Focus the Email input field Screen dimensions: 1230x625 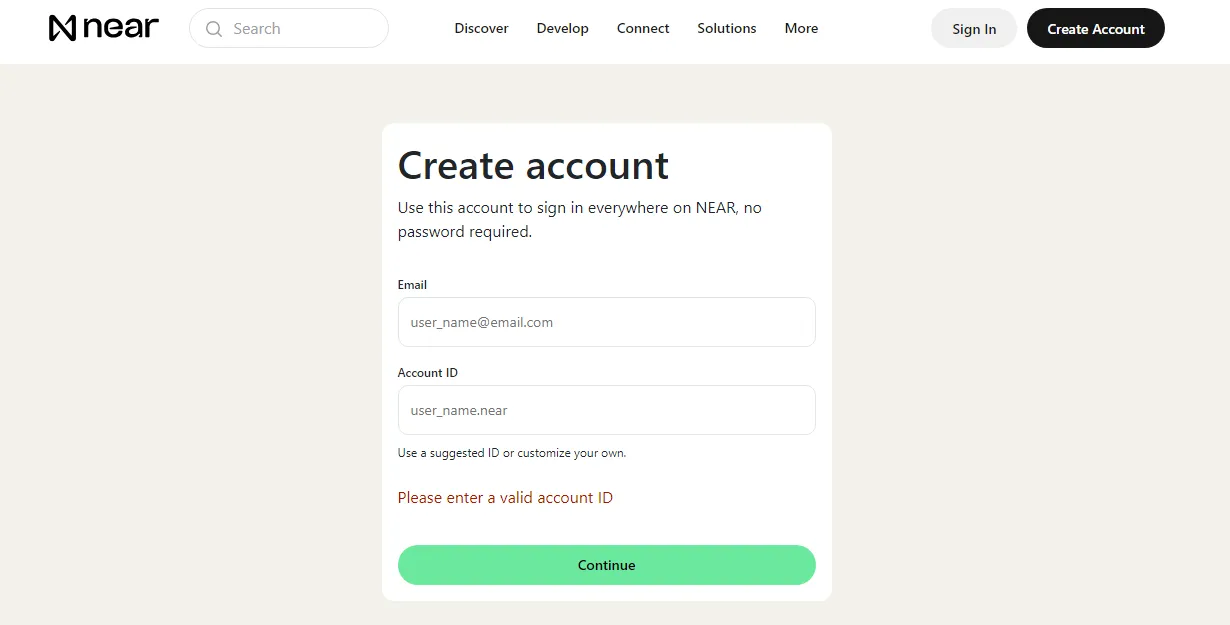[x=607, y=322]
